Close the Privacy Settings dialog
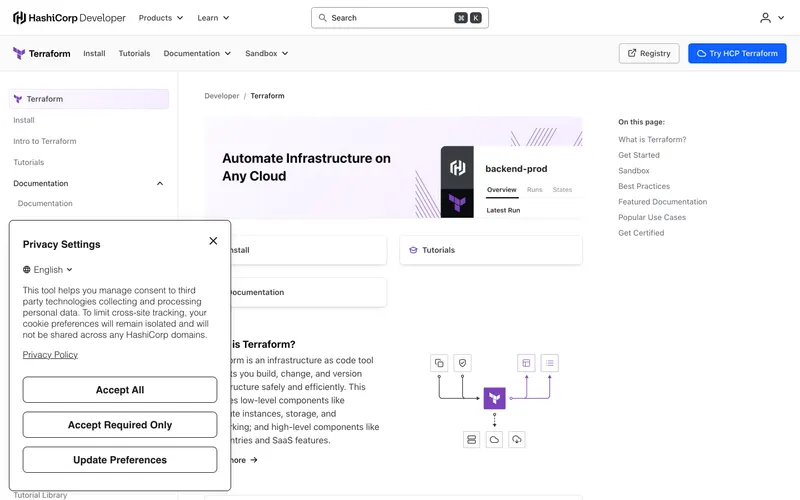This screenshot has width=800, height=500. [x=213, y=241]
